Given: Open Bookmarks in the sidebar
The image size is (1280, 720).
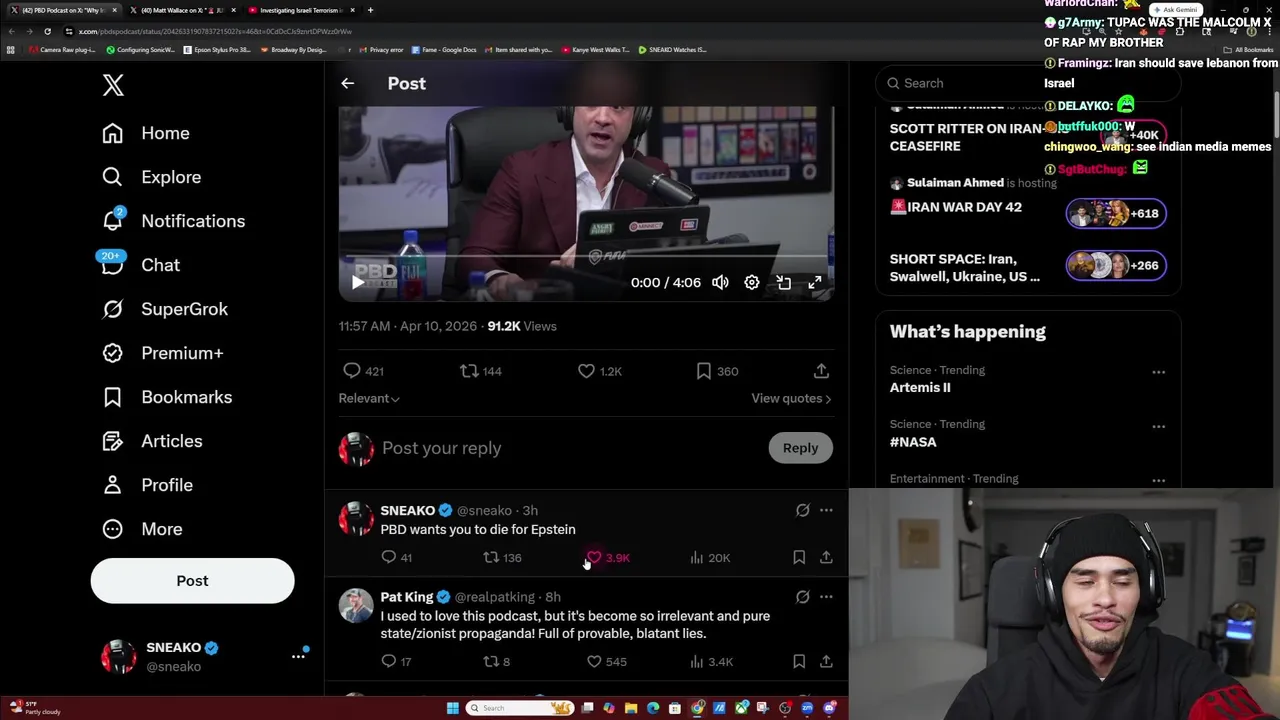Looking at the screenshot, I should 167,397.
